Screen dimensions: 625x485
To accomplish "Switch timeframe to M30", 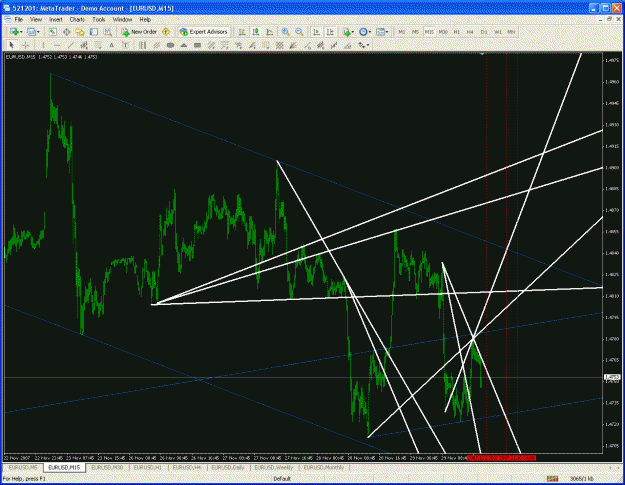I will (443, 32).
